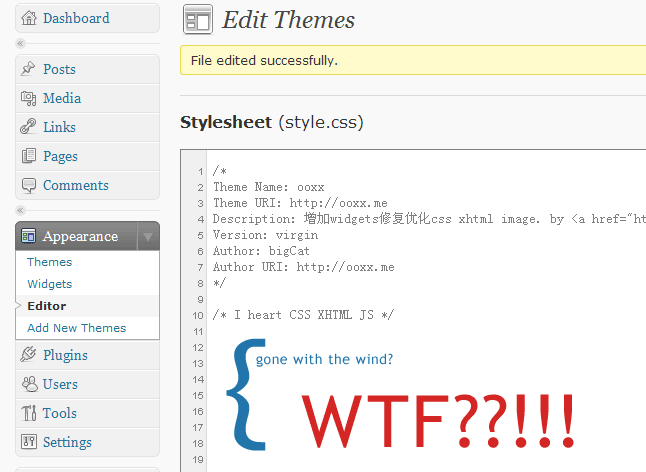Click the 'Stylesheet (style.css)' heading

pyautogui.click(x=272, y=122)
